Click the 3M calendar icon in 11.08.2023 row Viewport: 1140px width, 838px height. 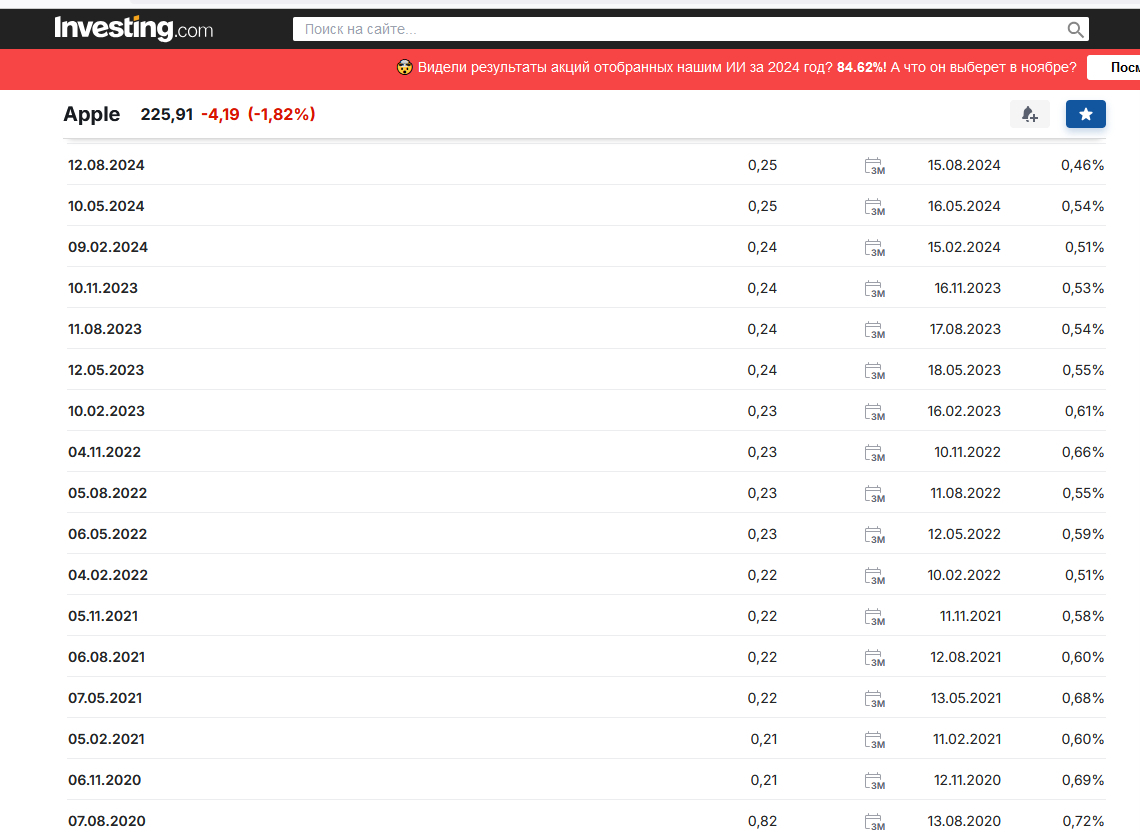[875, 331]
